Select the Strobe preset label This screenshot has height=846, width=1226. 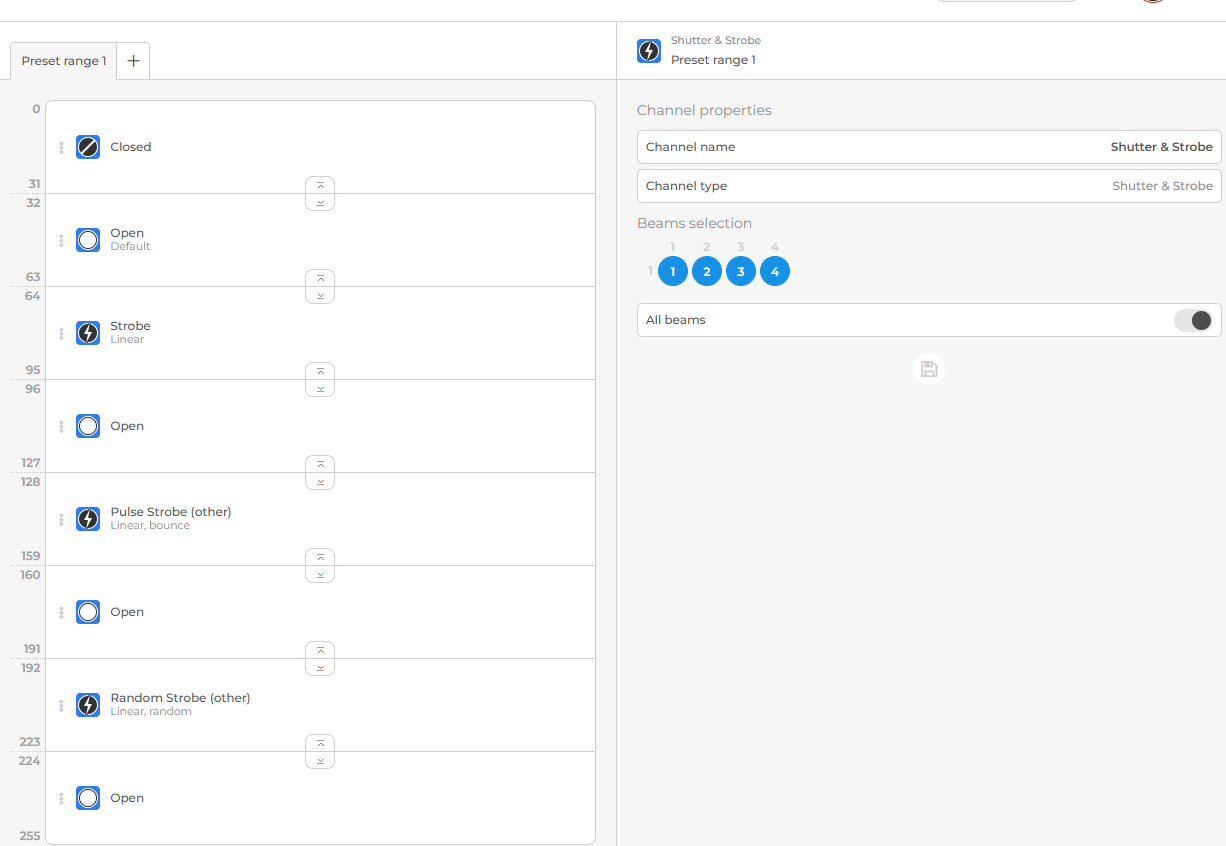coord(131,326)
